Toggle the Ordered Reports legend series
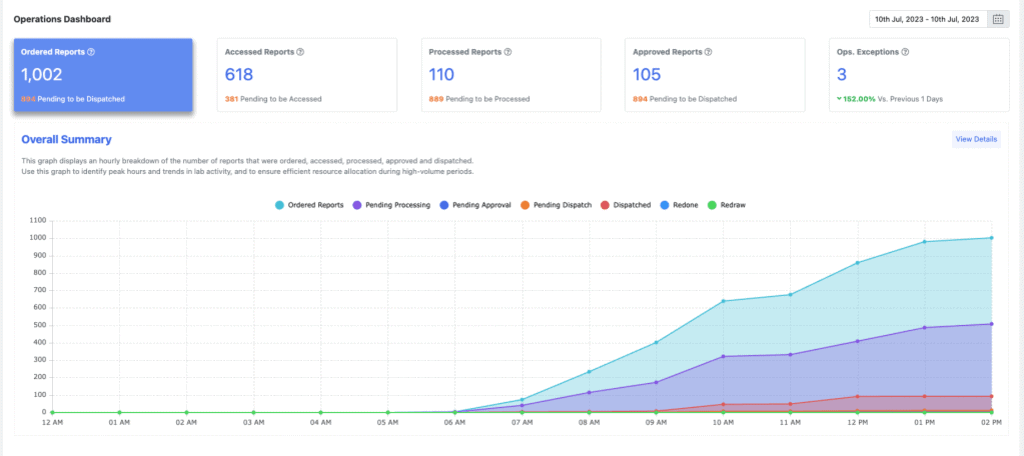Screen dimensions: 1024x456 pyautogui.click(x=310, y=205)
